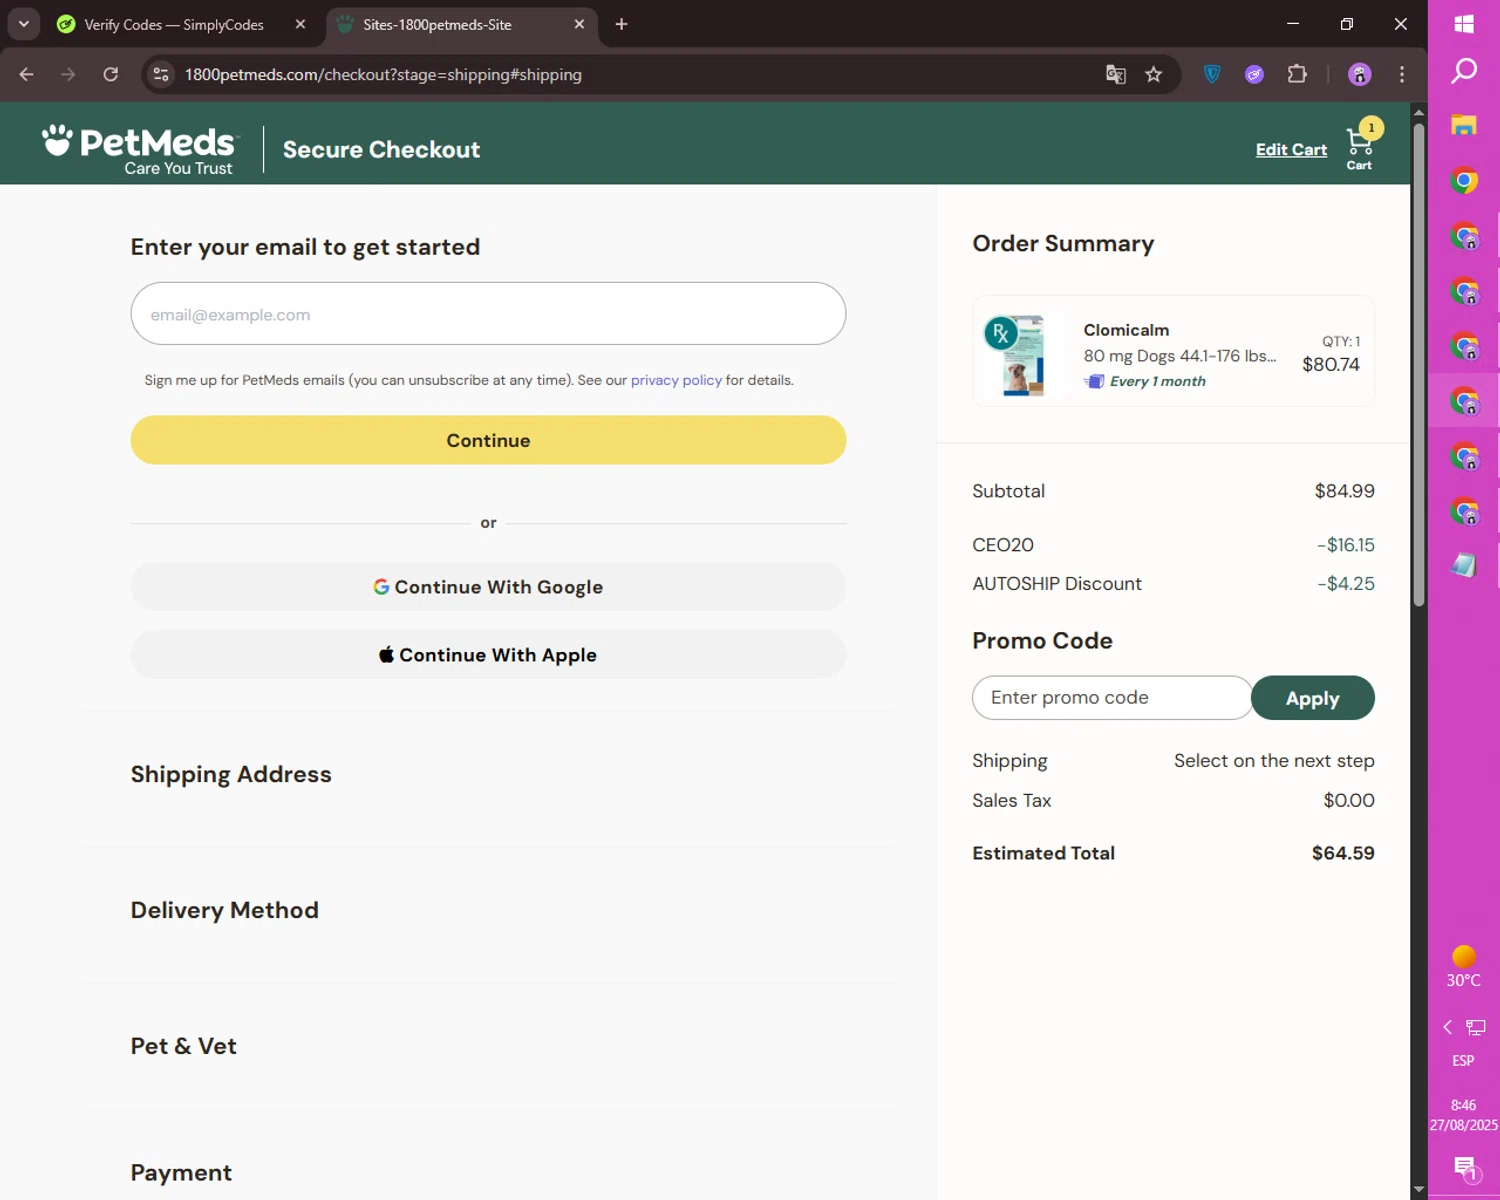
Task: Click the Pet & Vet section heading
Action: (x=184, y=1046)
